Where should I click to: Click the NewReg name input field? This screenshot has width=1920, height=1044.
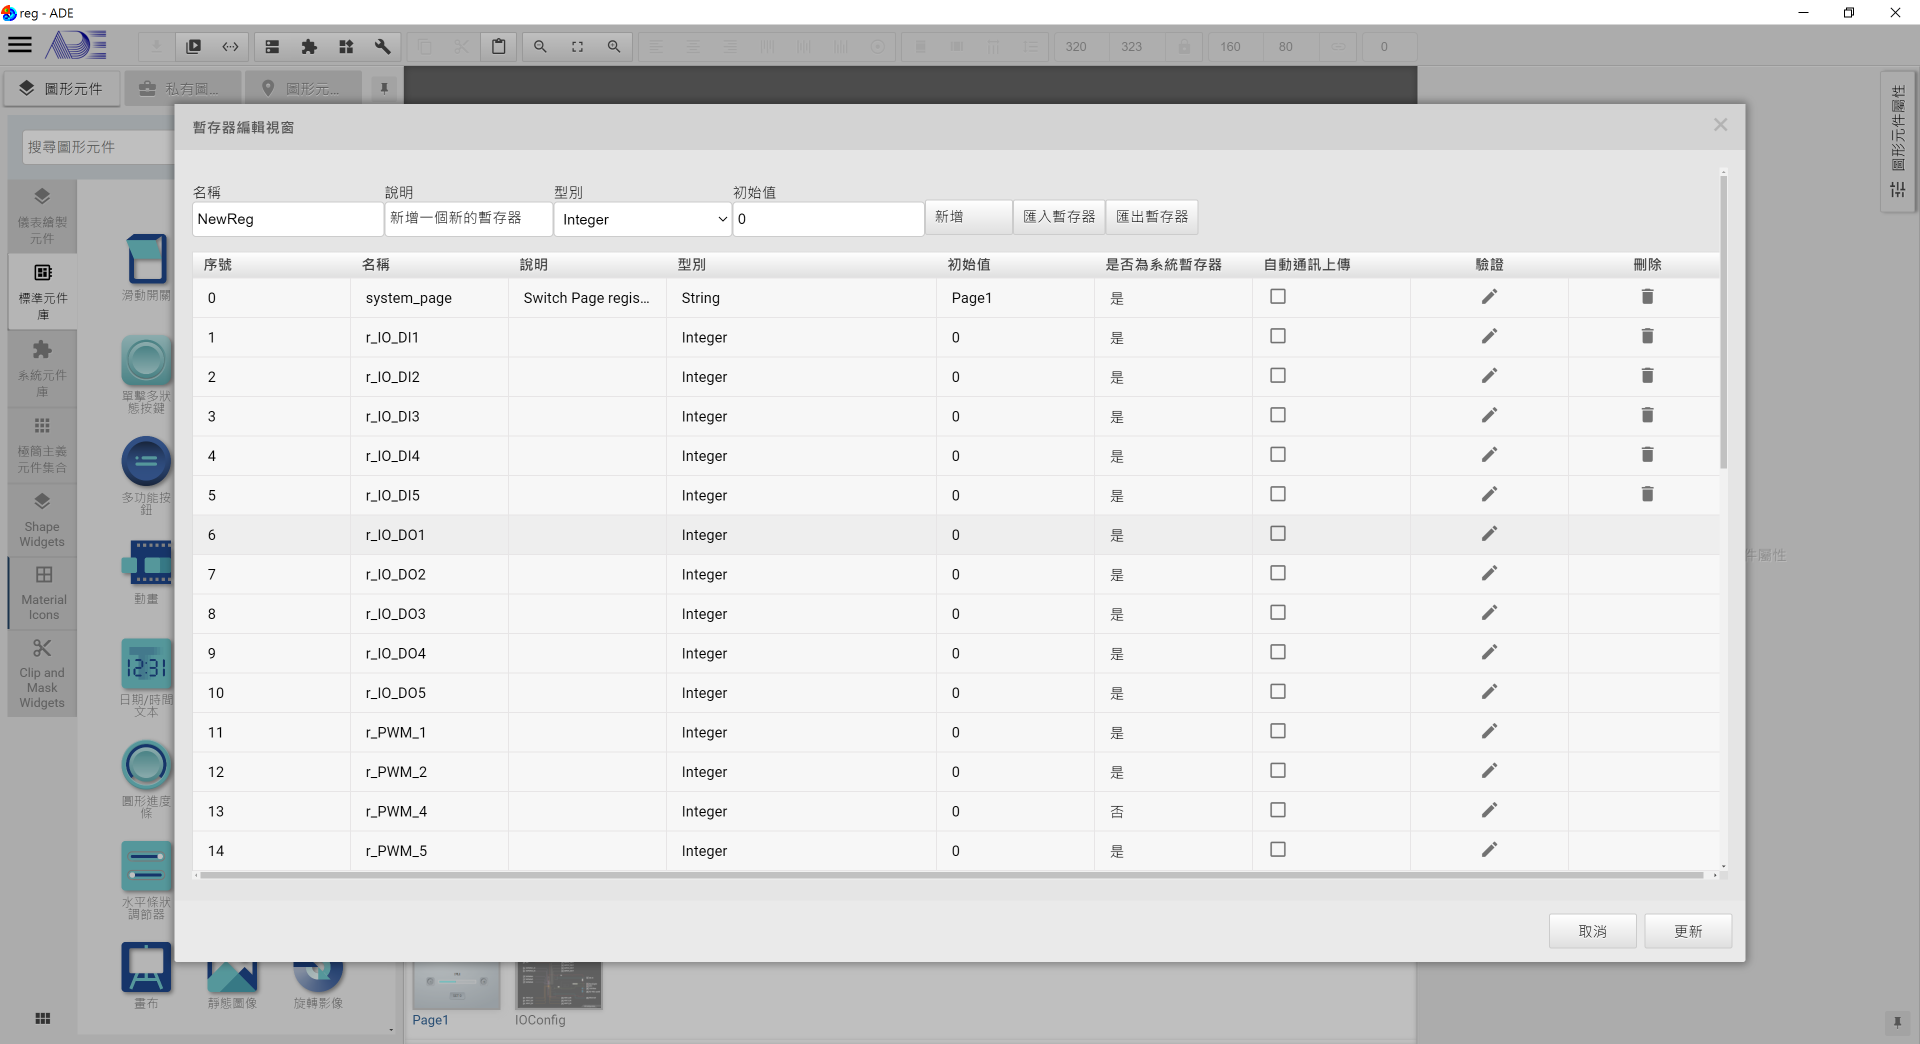(x=287, y=219)
